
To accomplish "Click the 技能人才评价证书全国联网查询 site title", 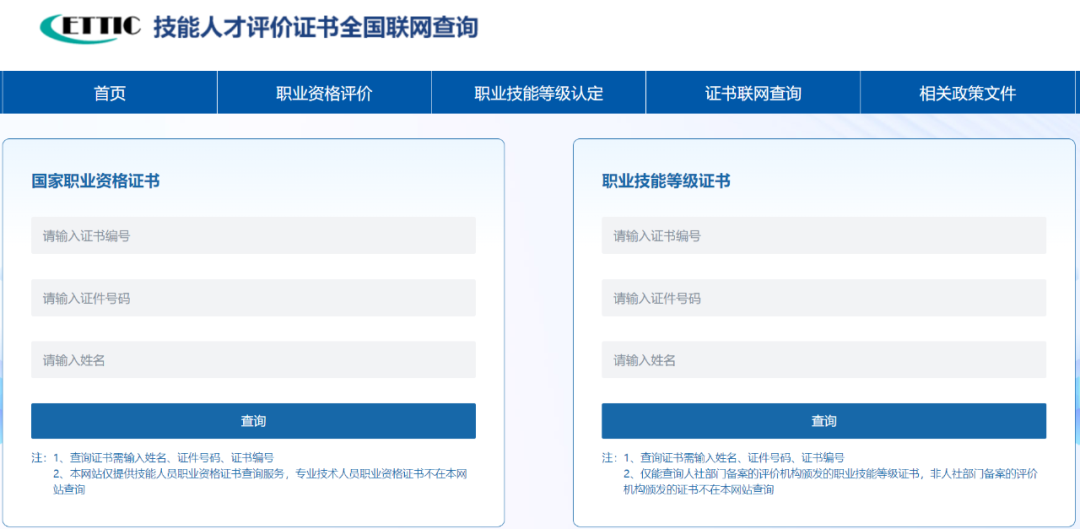I will [315, 28].
